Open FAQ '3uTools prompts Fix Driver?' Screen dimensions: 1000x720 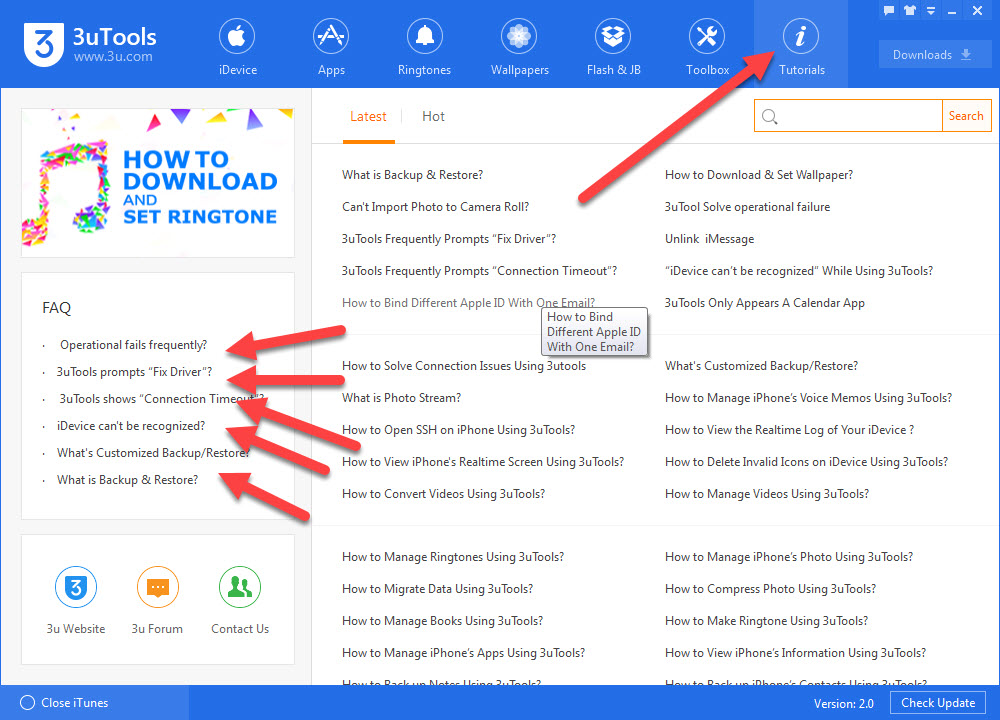click(x=134, y=372)
